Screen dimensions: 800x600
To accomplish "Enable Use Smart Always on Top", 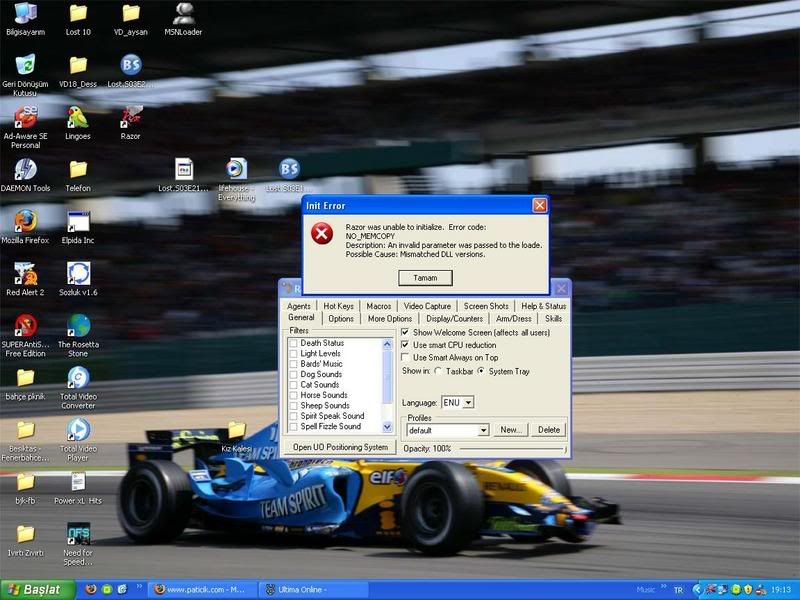I will point(405,357).
